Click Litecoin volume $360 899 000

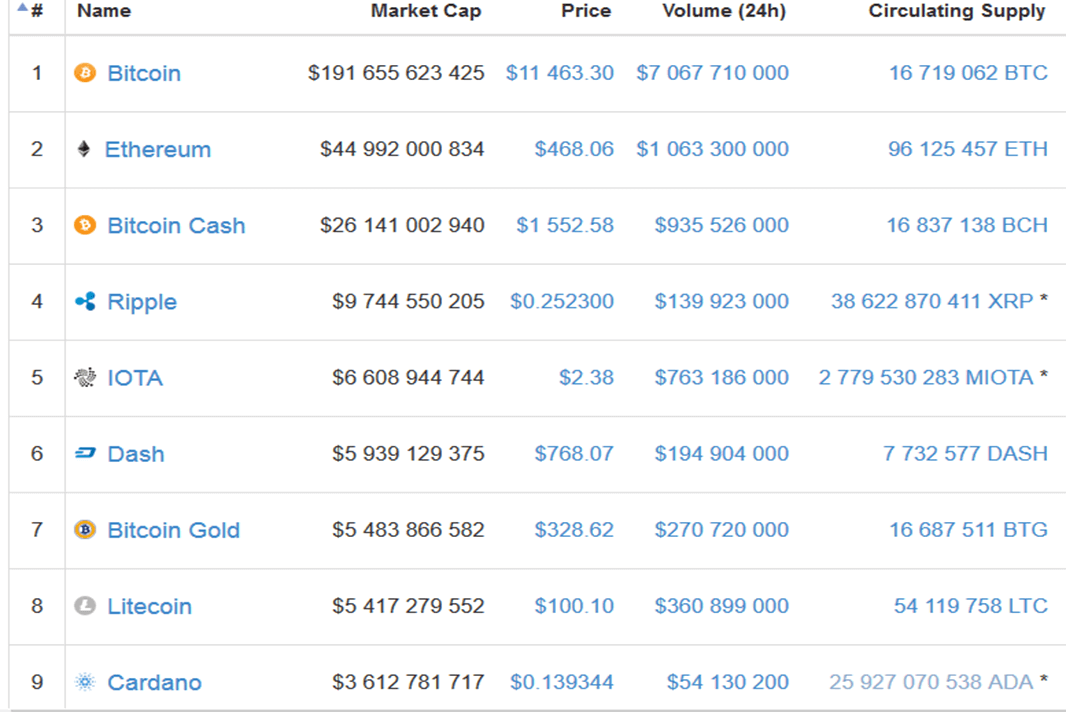(721, 606)
